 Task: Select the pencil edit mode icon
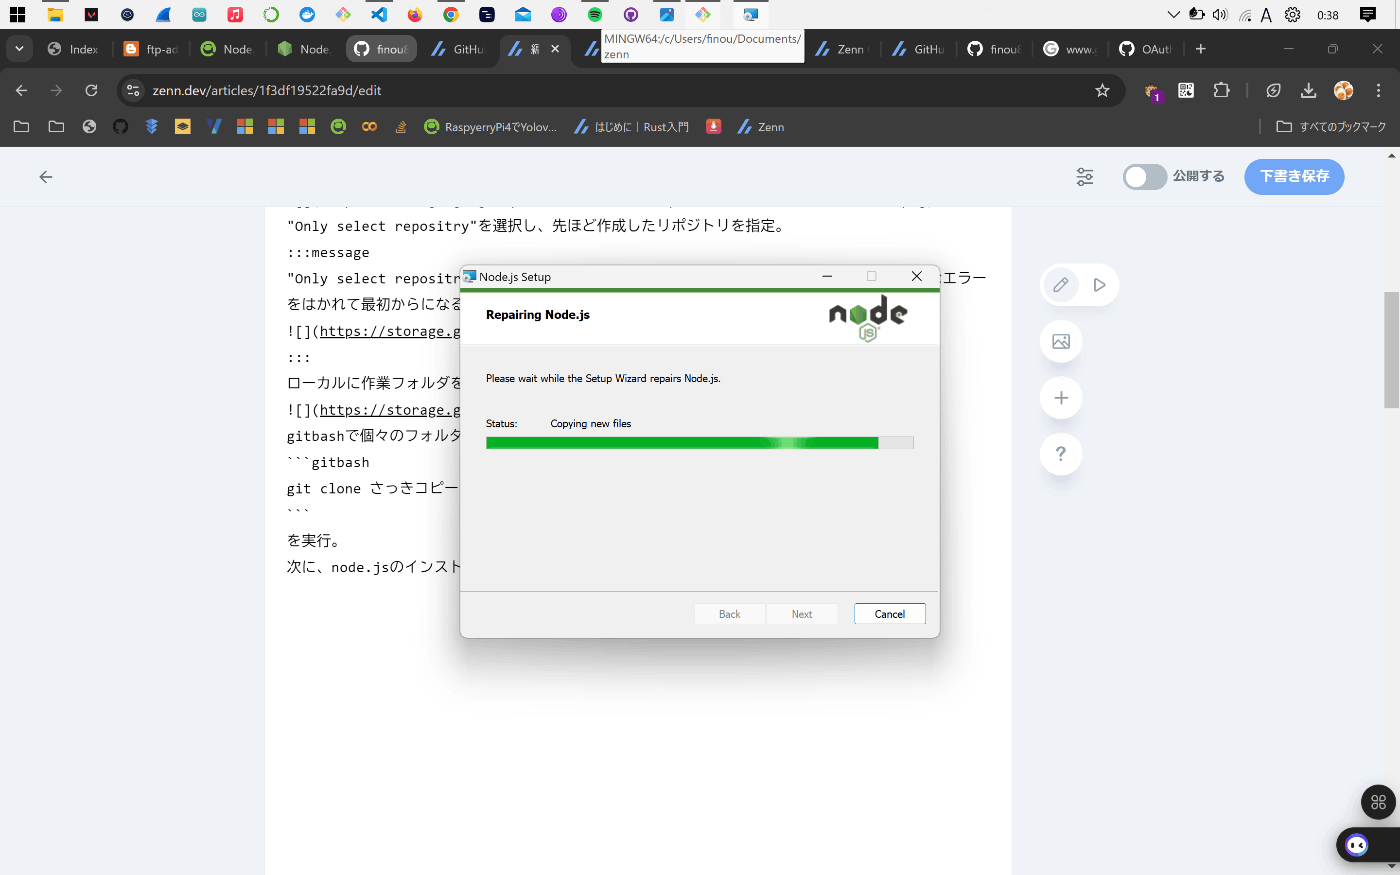(x=1061, y=285)
